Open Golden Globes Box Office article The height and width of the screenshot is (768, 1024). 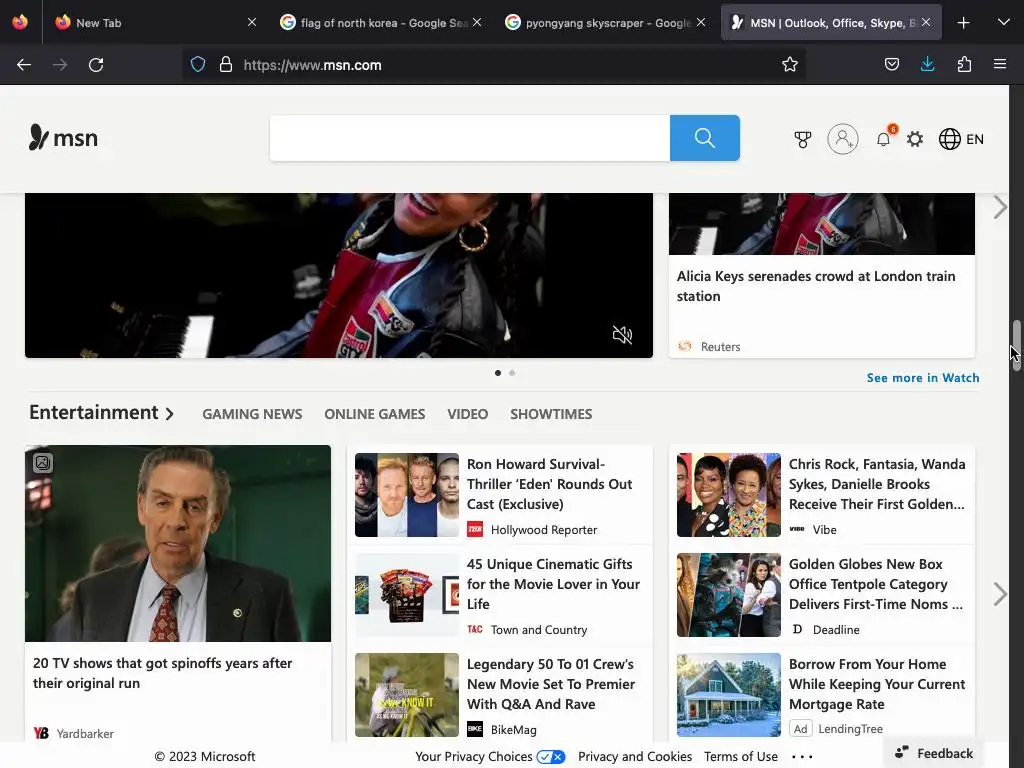point(876,584)
